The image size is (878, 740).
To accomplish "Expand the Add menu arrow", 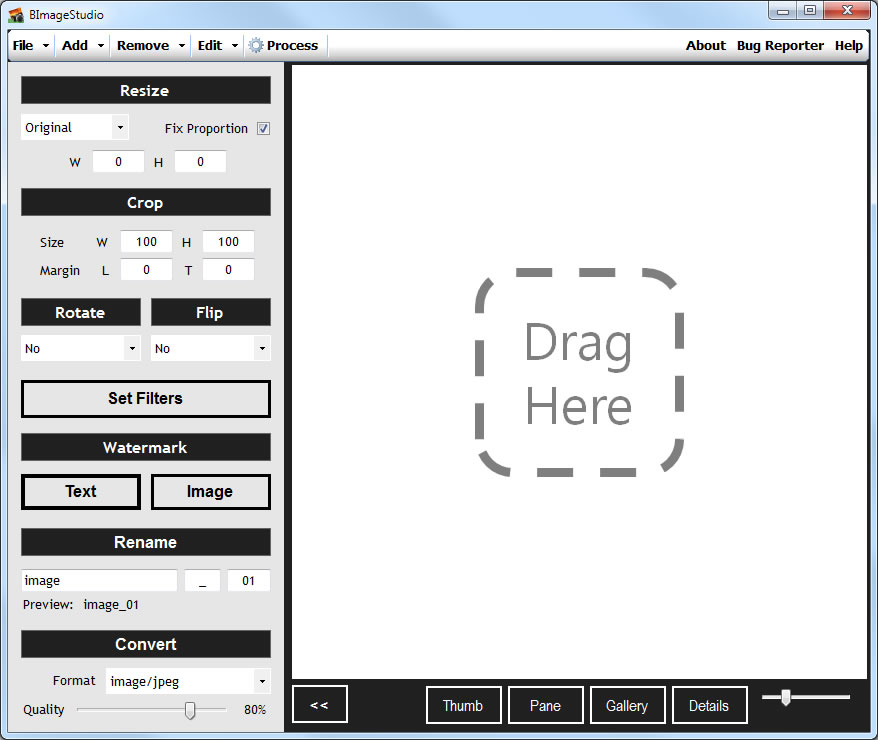I will pyautogui.click(x=101, y=46).
